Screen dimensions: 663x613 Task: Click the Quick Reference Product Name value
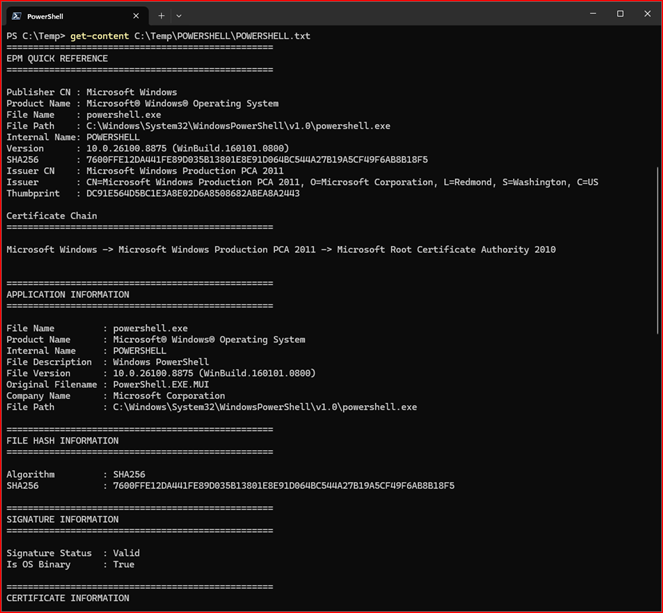pyautogui.click(x=182, y=104)
